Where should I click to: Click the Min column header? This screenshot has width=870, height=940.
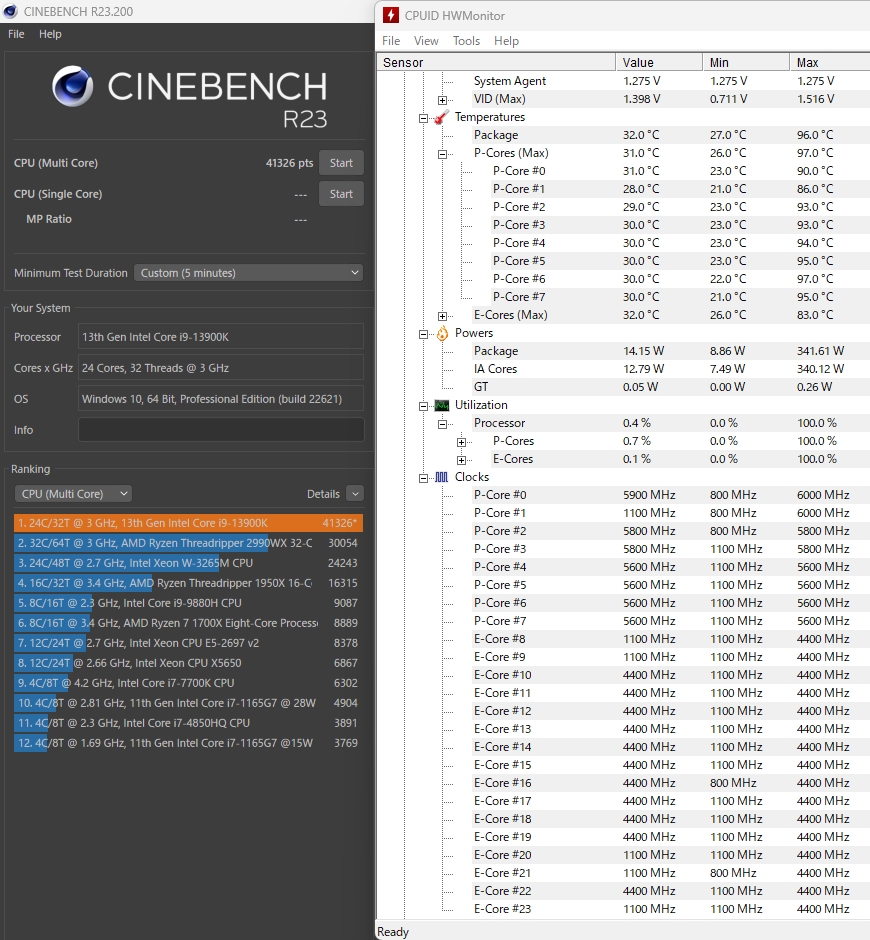746,62
